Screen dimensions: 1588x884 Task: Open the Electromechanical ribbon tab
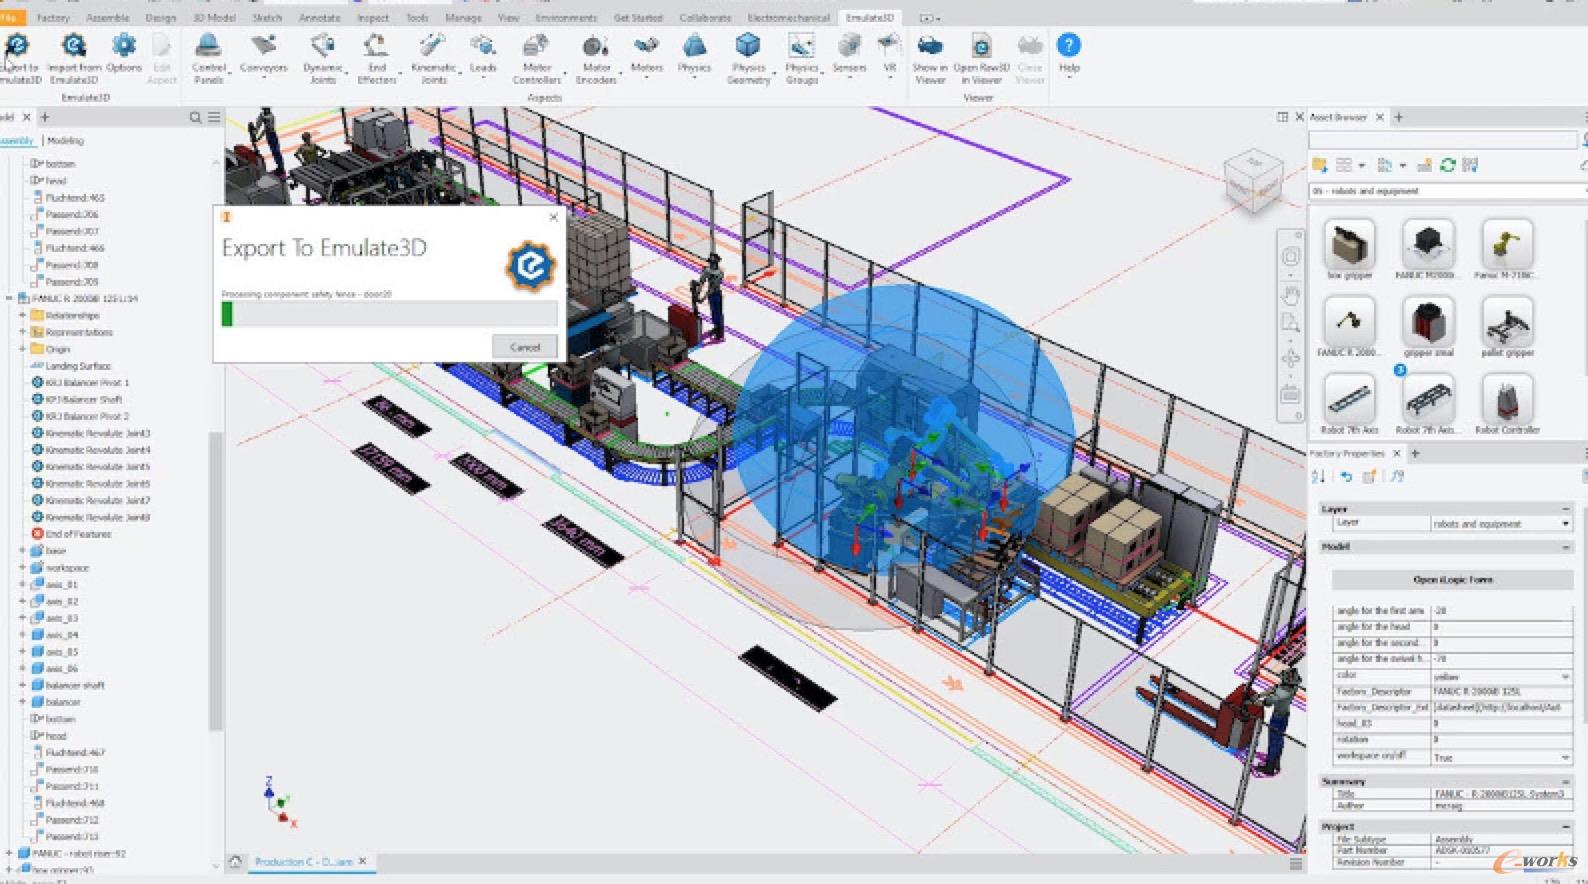coord(789,18)
